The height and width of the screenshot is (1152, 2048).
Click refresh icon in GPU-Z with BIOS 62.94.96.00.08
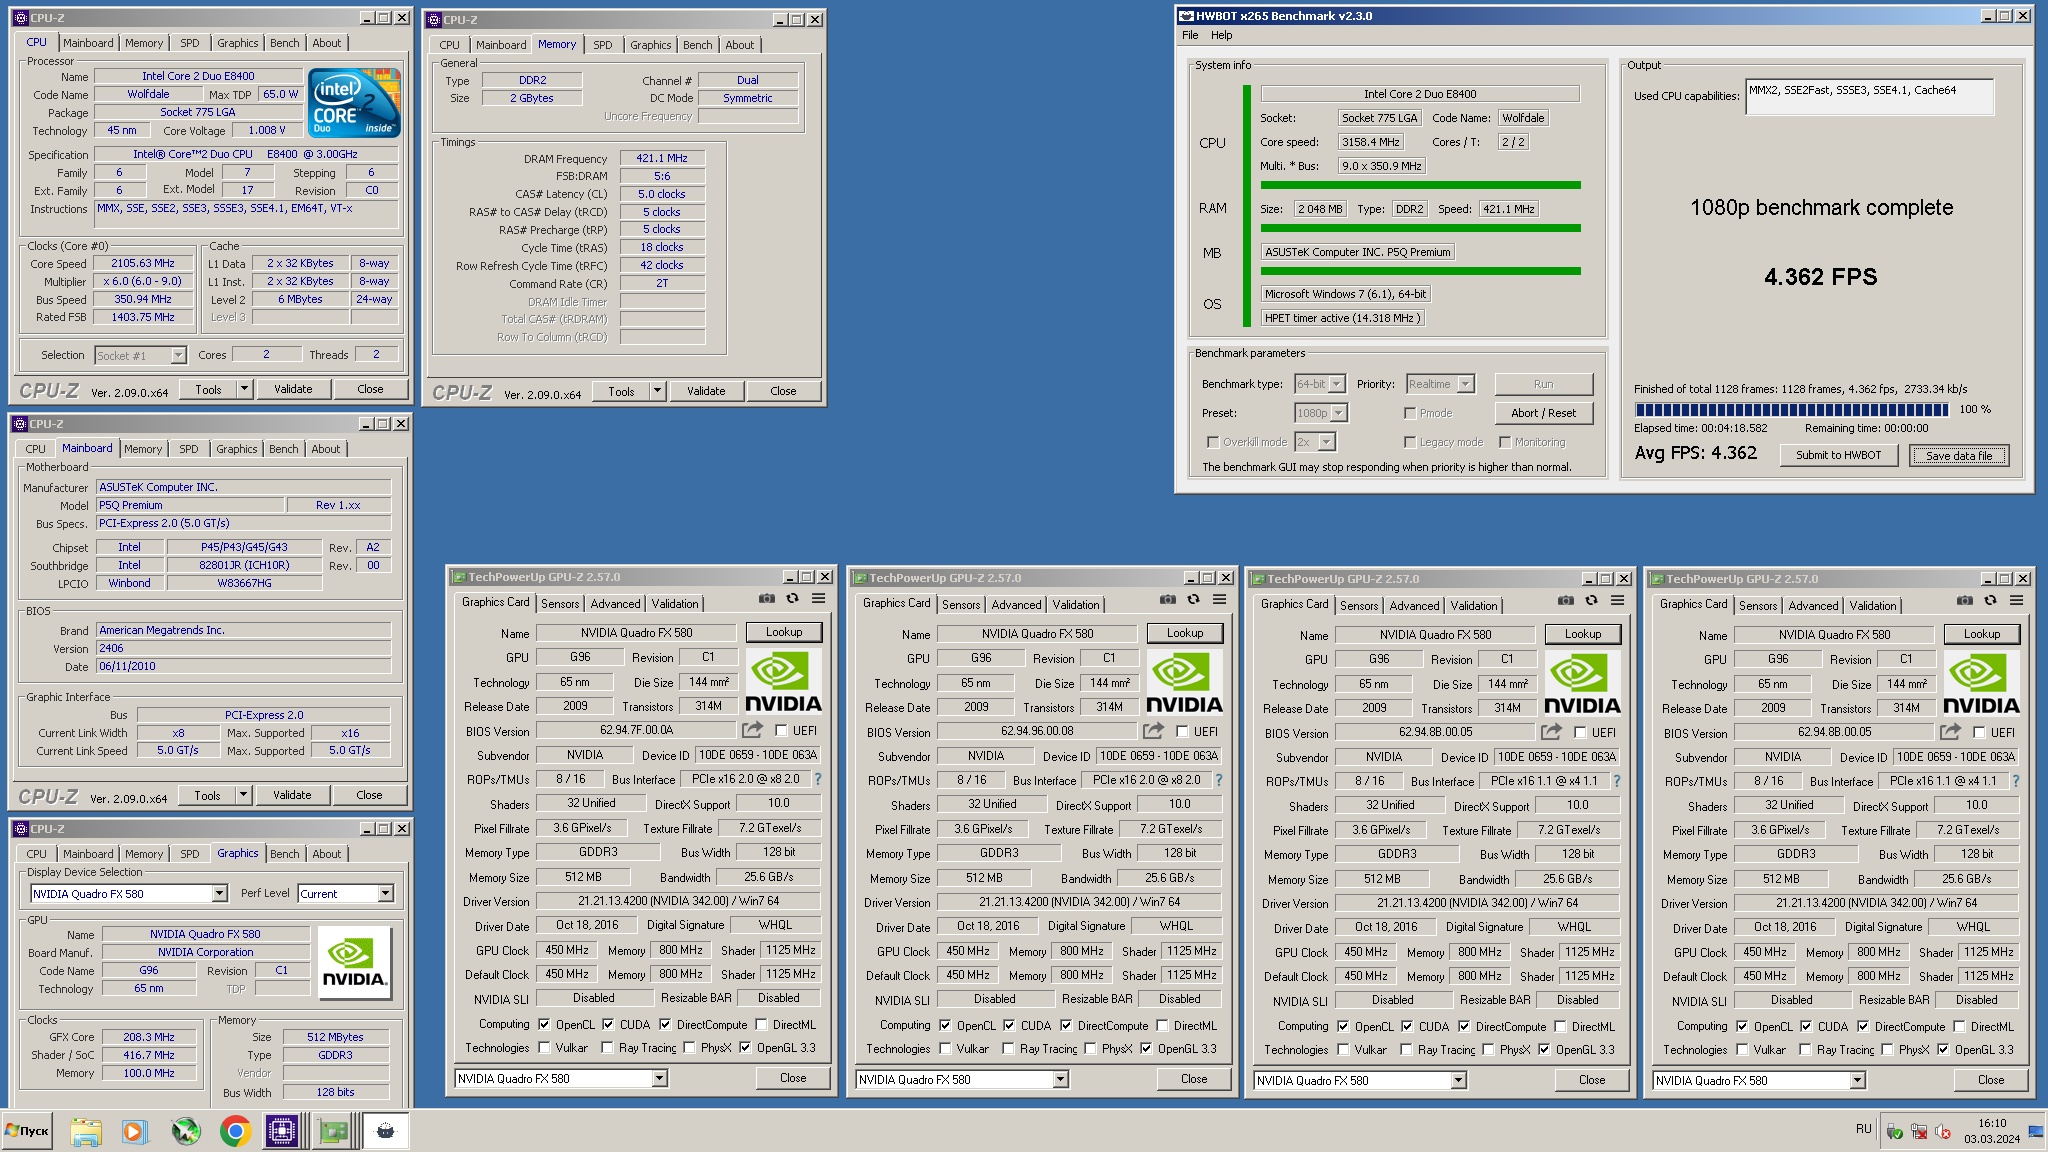pos(1193,600)
